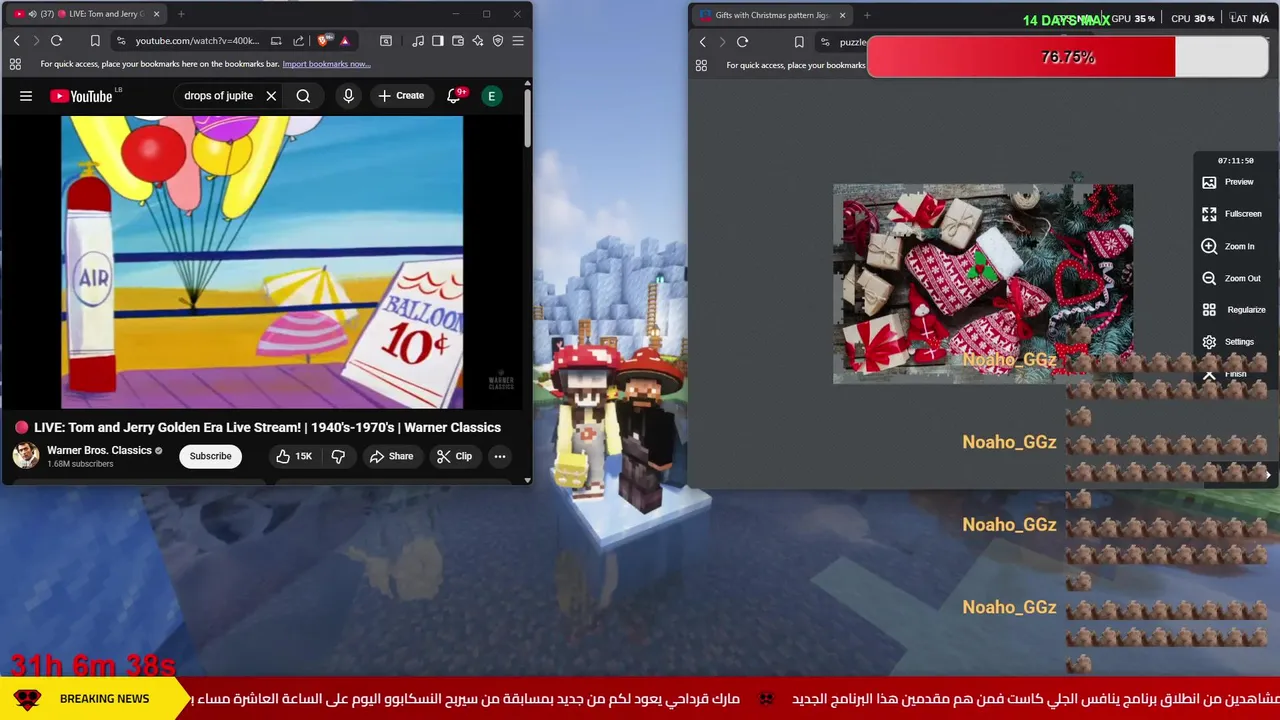The height and width of the screenshot is (720, 1280).
Task: Click the Tom and Jerry video player
Action: click(x=262, y=262)
